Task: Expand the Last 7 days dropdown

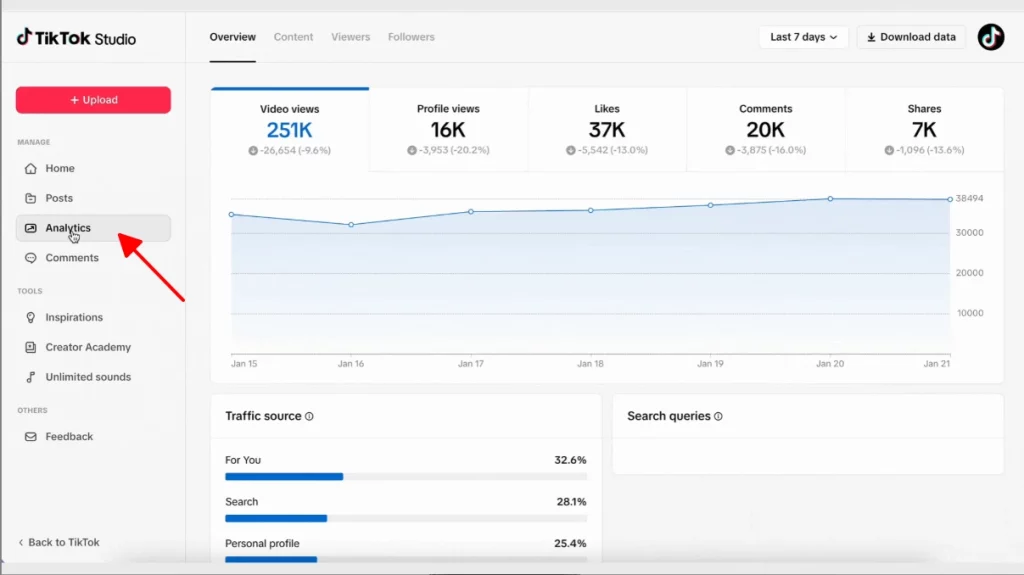Action: [803, 37]
